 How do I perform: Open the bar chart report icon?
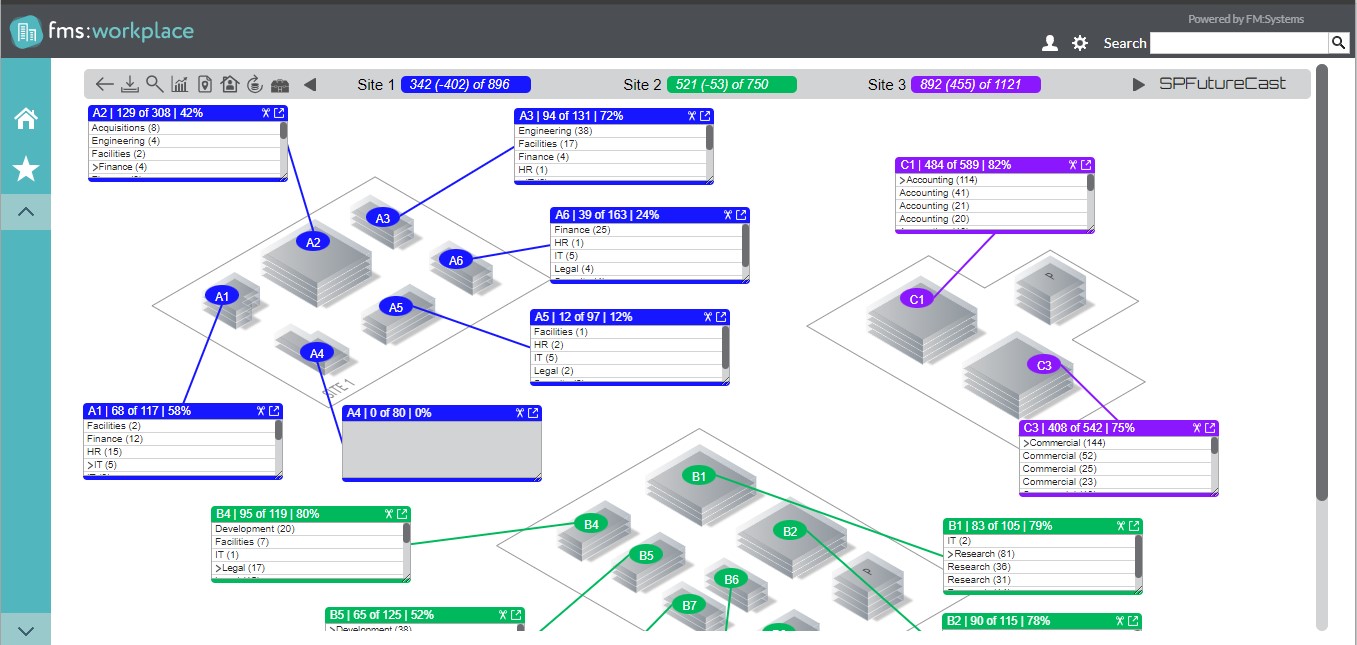180,84
